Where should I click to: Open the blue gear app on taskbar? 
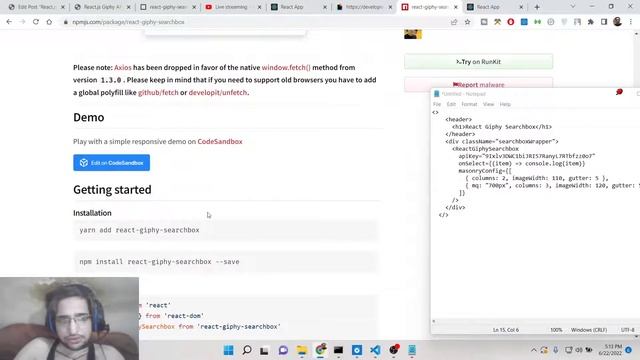point(357,350)
